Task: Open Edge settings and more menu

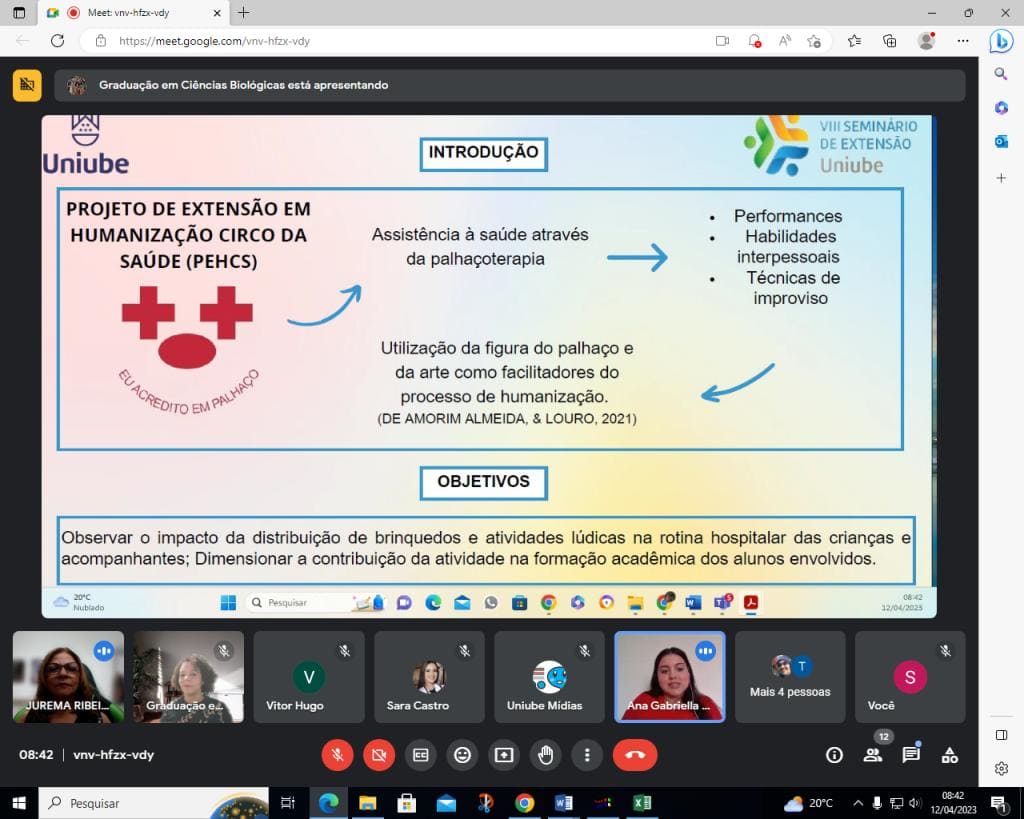Action: (x=963, y=41)
